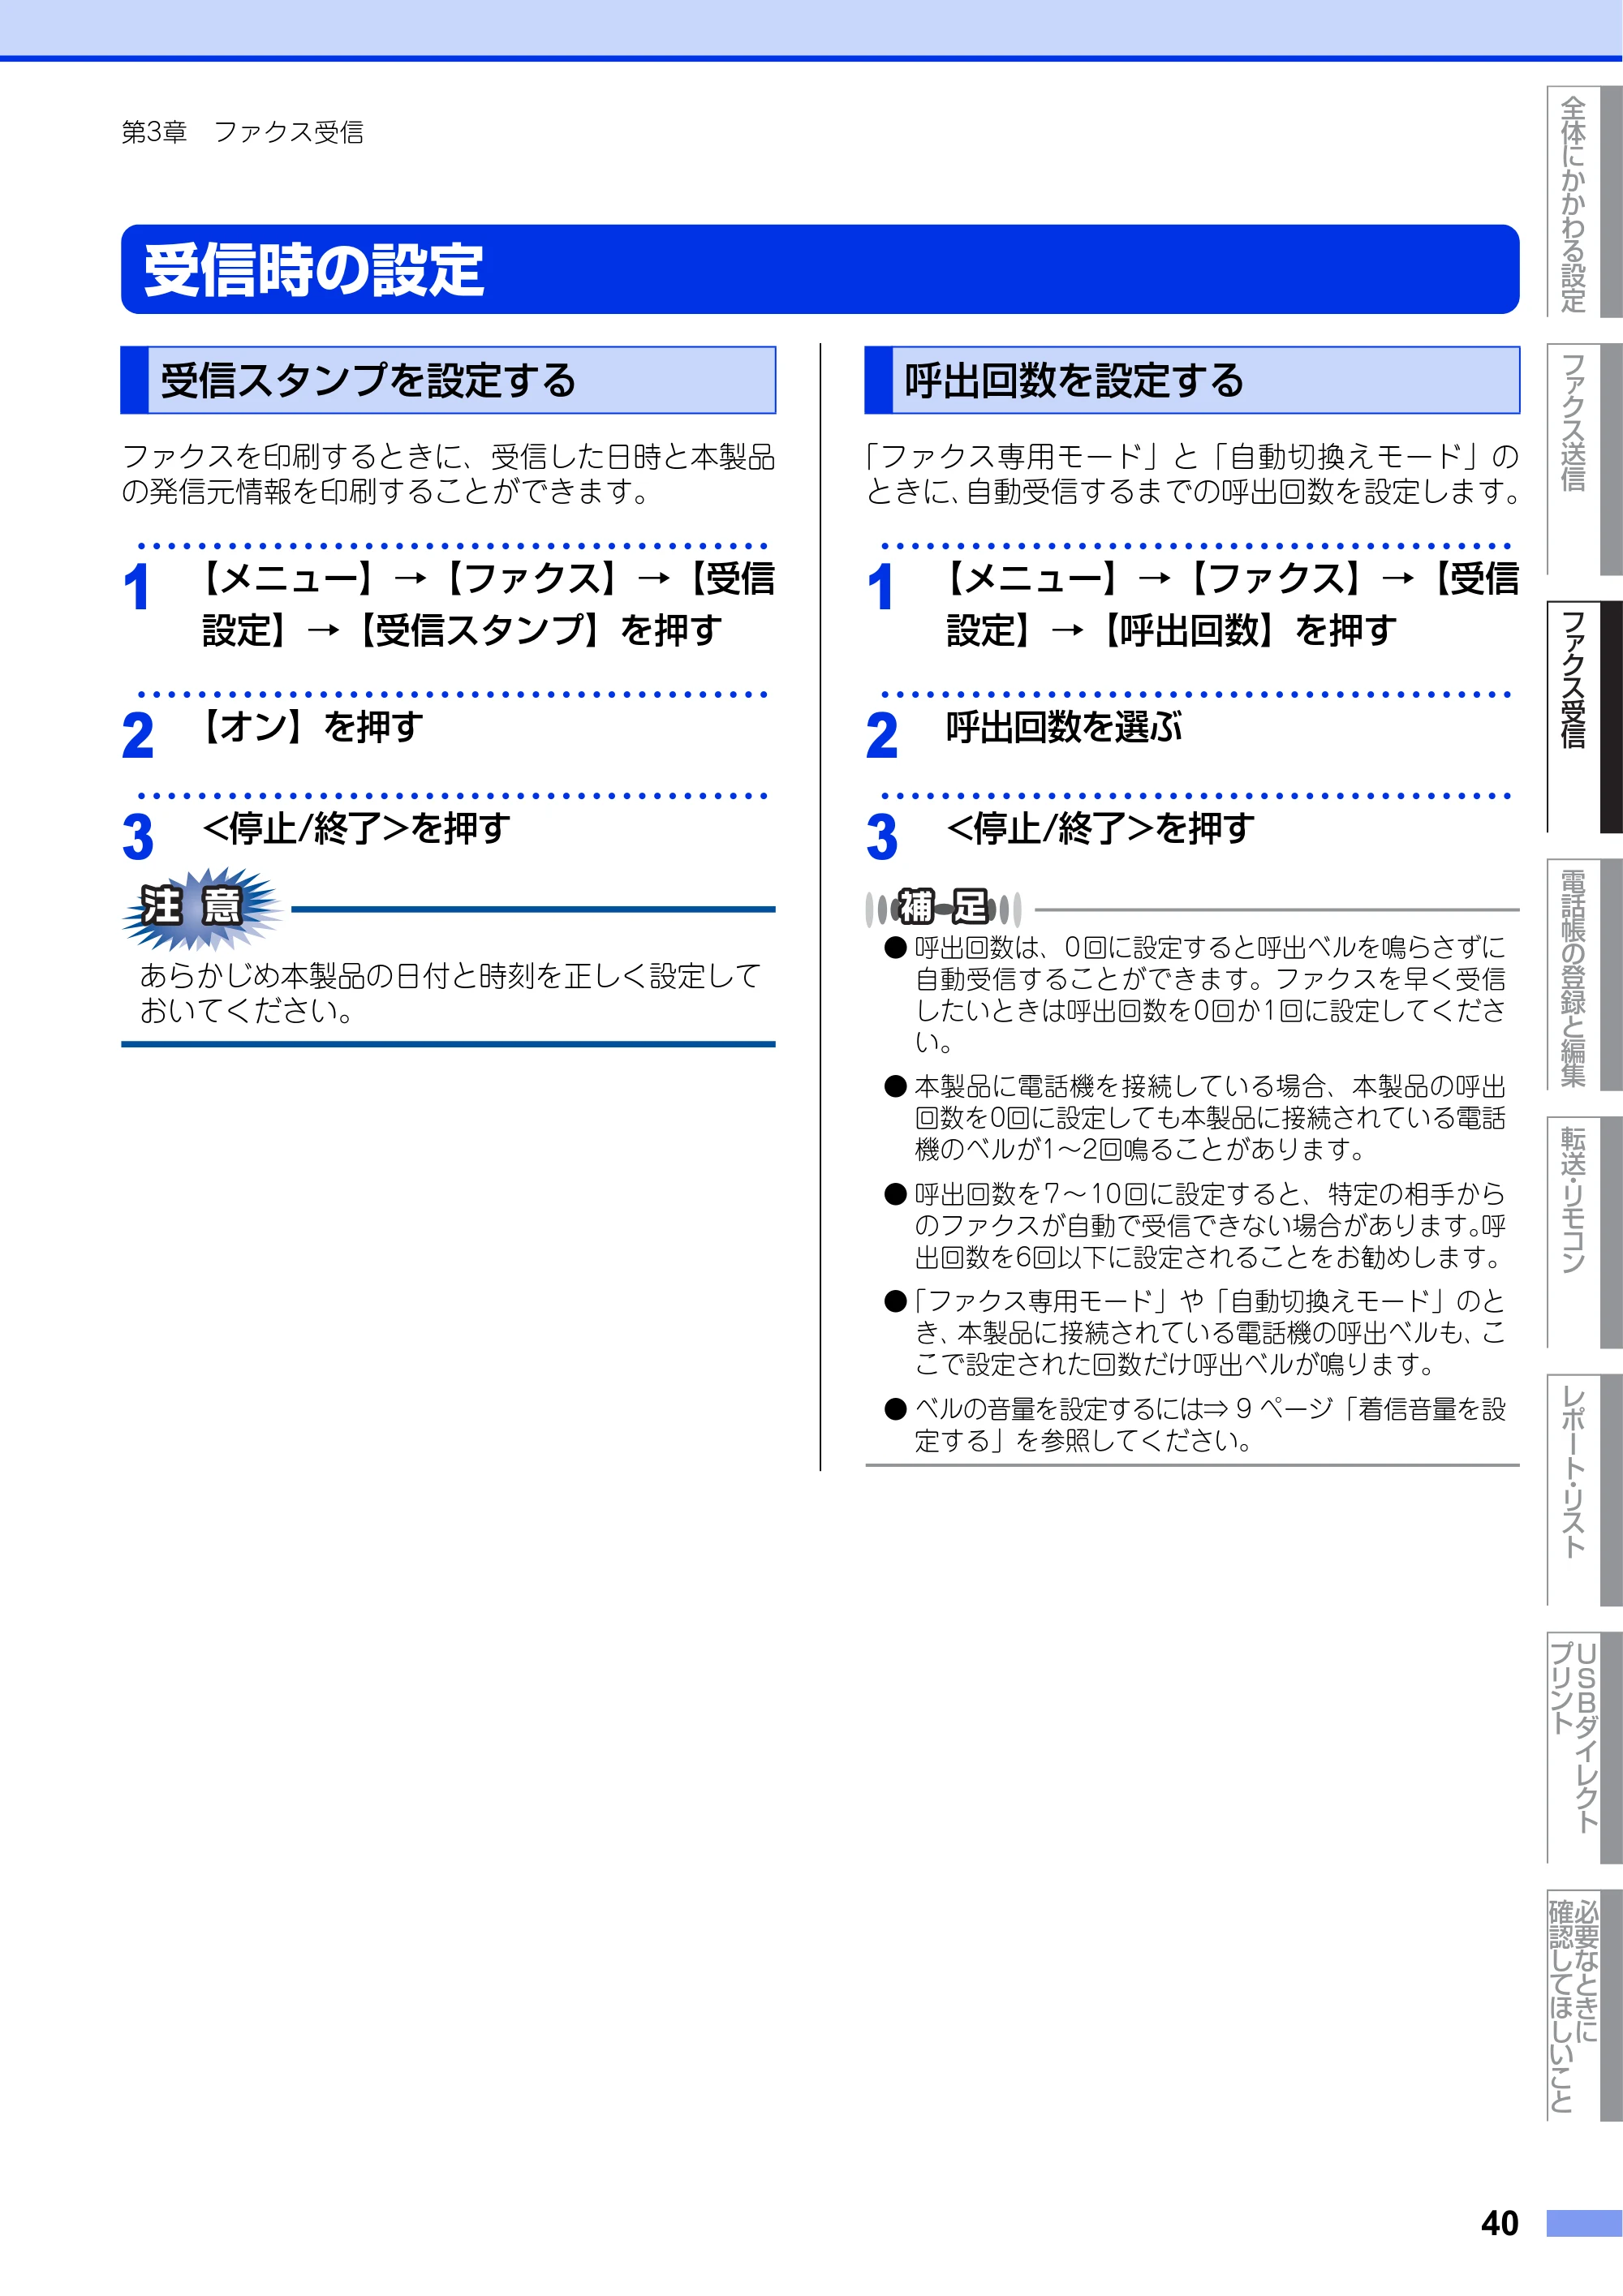Click <停止/終了>を押す in the 呼出回数 column

pos(1100,828)
